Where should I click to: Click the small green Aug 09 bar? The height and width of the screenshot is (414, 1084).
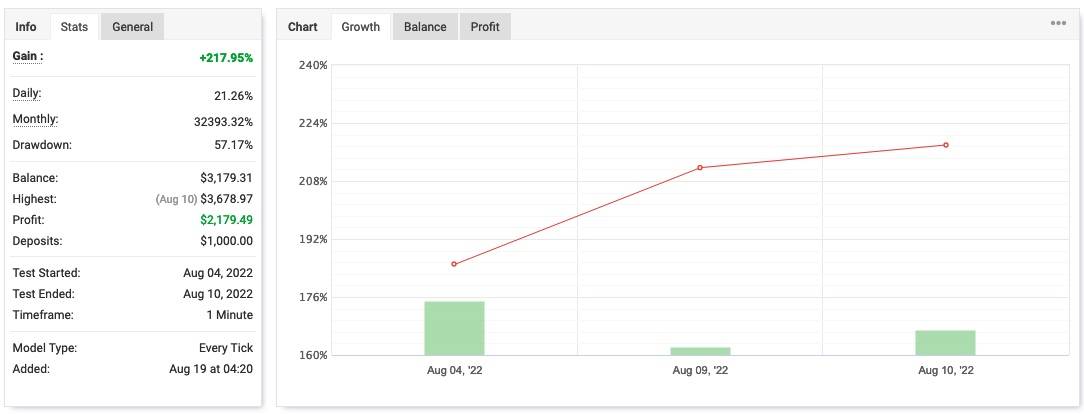tap(700, 351)
